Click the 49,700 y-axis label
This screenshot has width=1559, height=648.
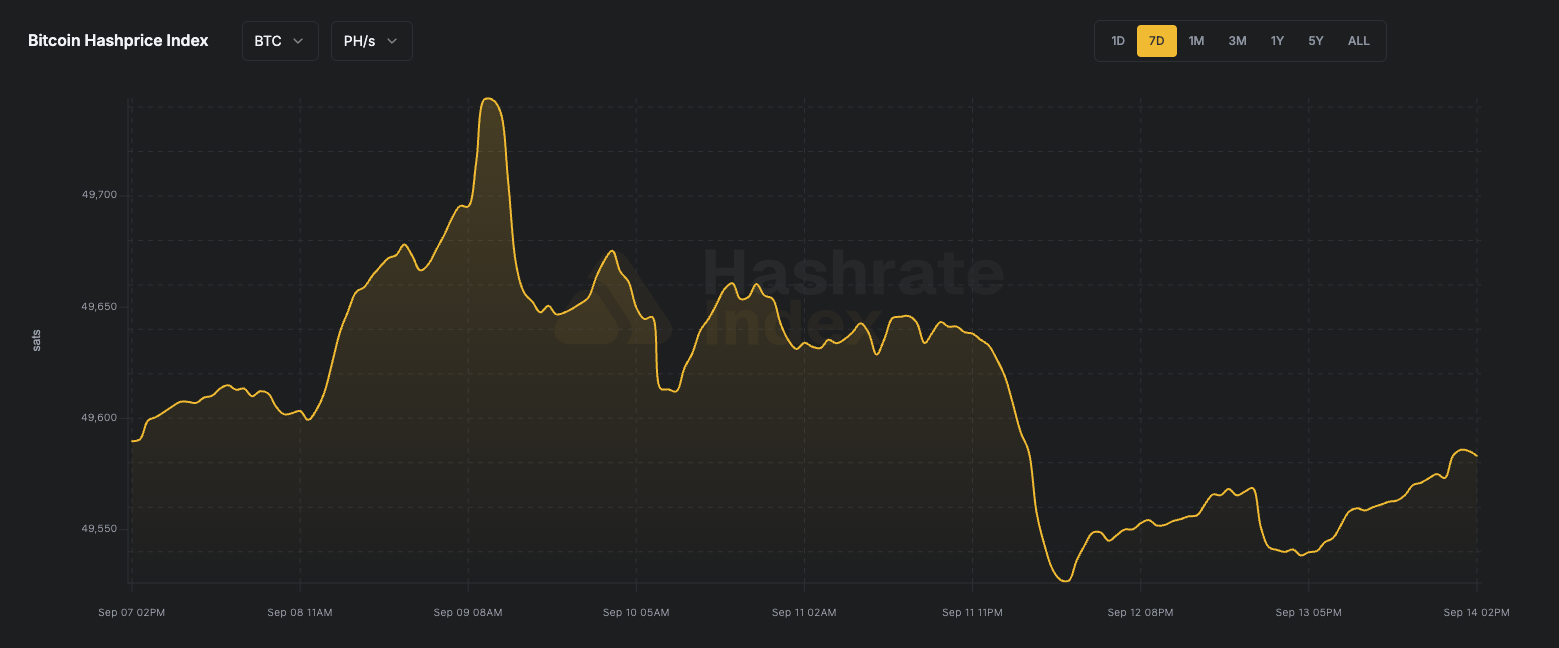point(99,195)
